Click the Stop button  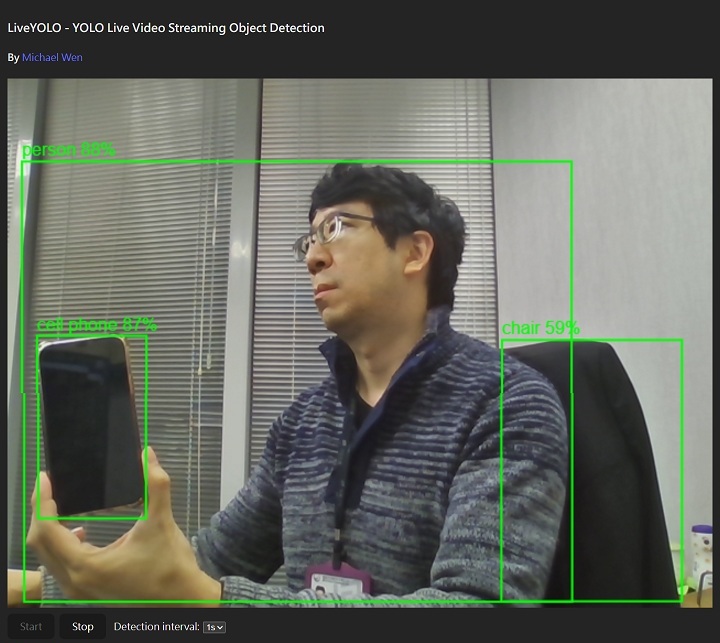point(83,627)
